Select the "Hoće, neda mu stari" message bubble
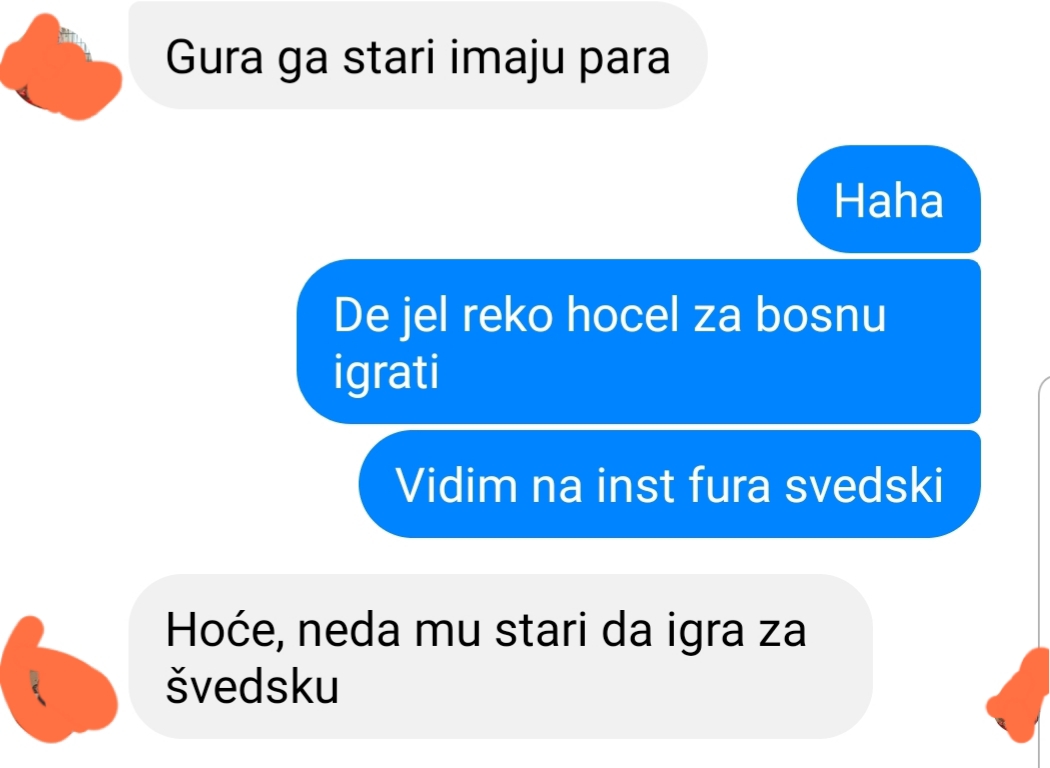Screen dimensions: 1050x768 point(501,656)
